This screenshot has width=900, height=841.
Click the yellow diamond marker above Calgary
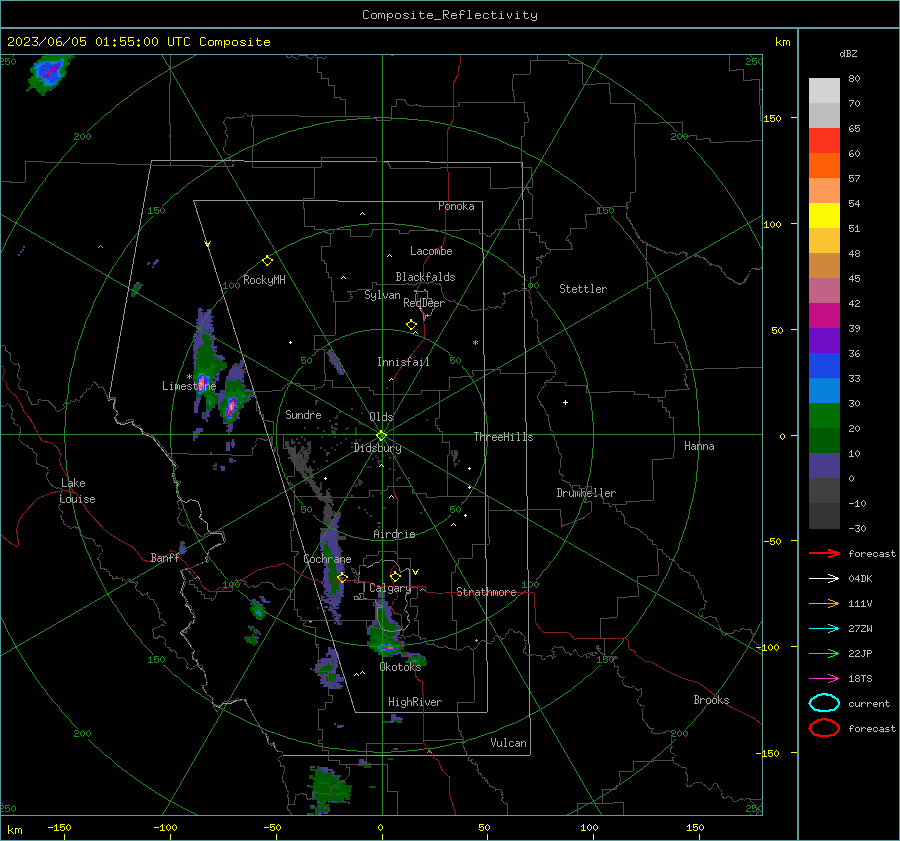tap(395, 576)
